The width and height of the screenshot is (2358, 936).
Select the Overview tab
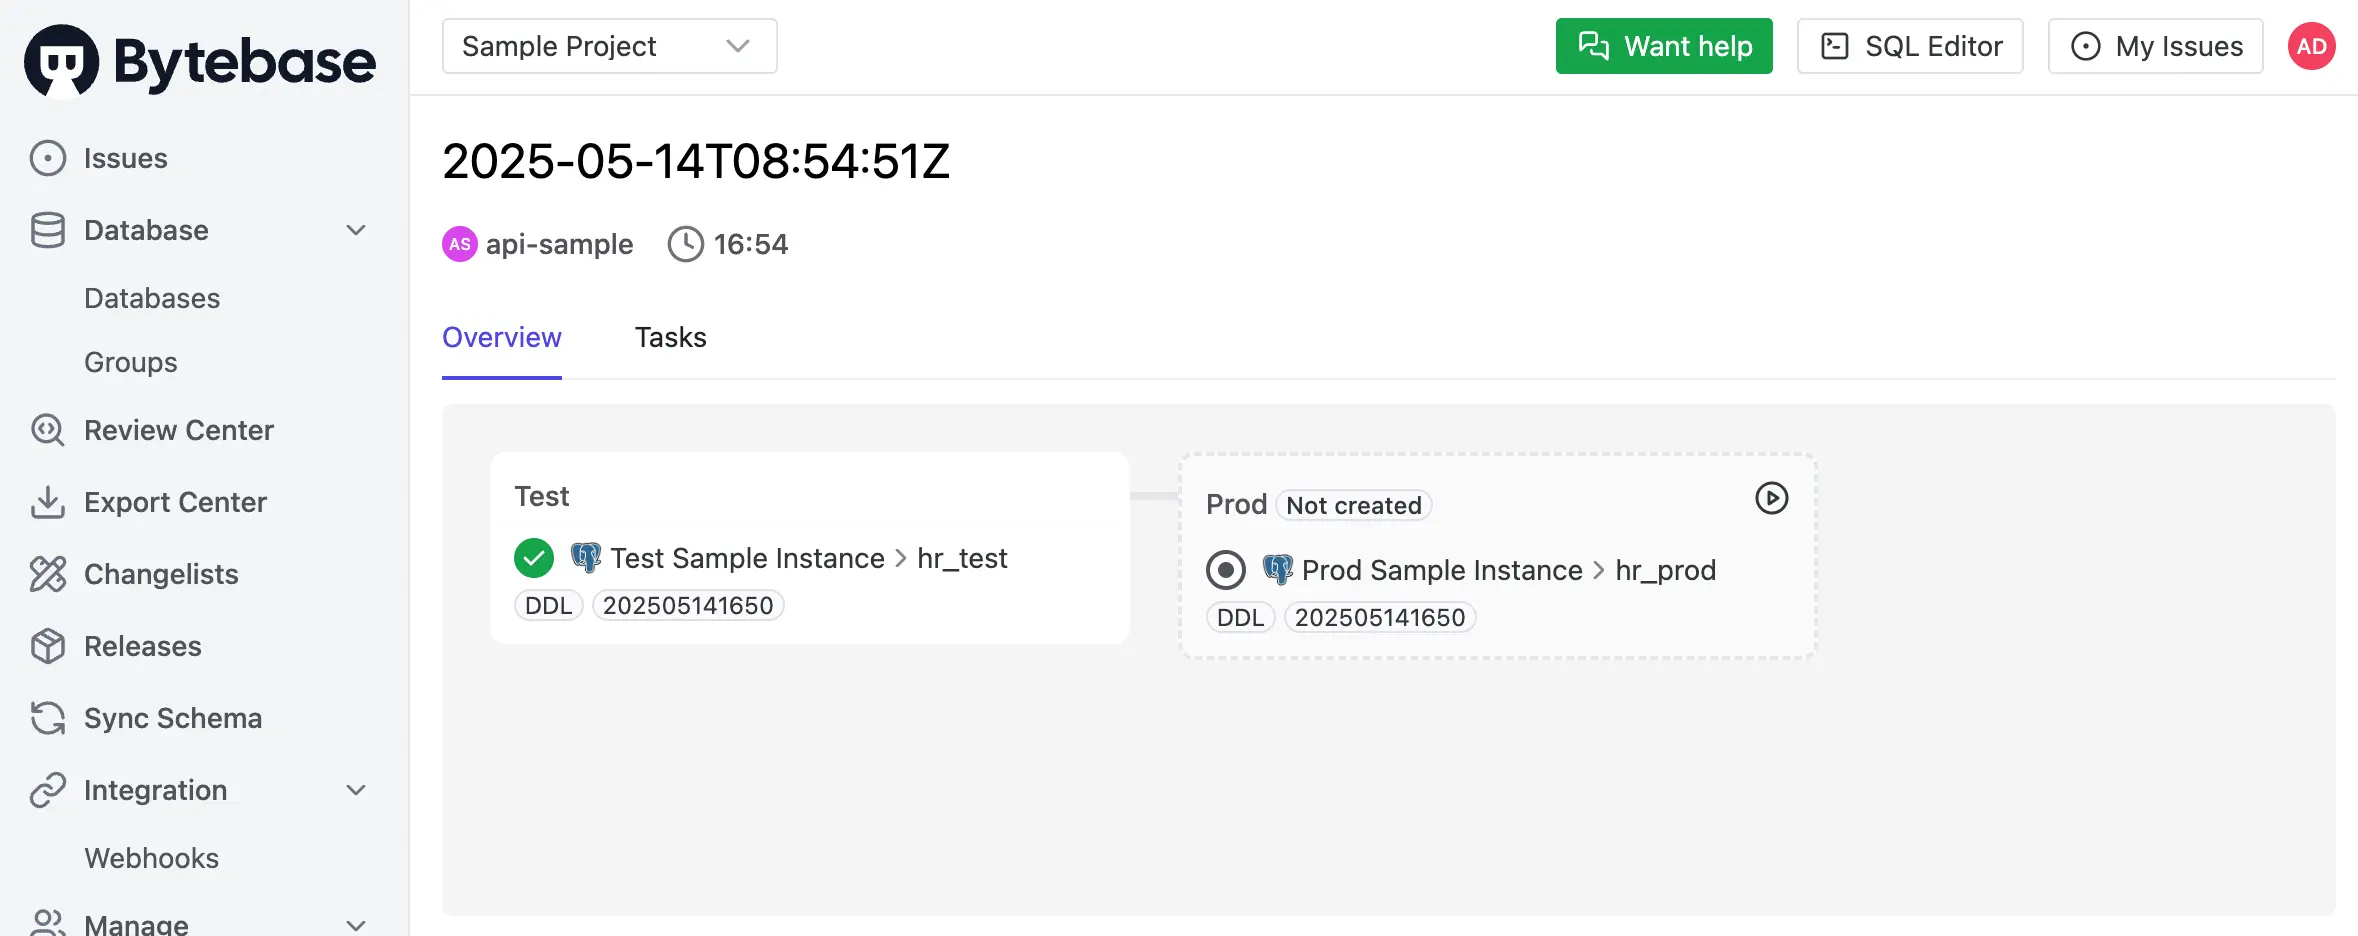[x=502, y=338]
